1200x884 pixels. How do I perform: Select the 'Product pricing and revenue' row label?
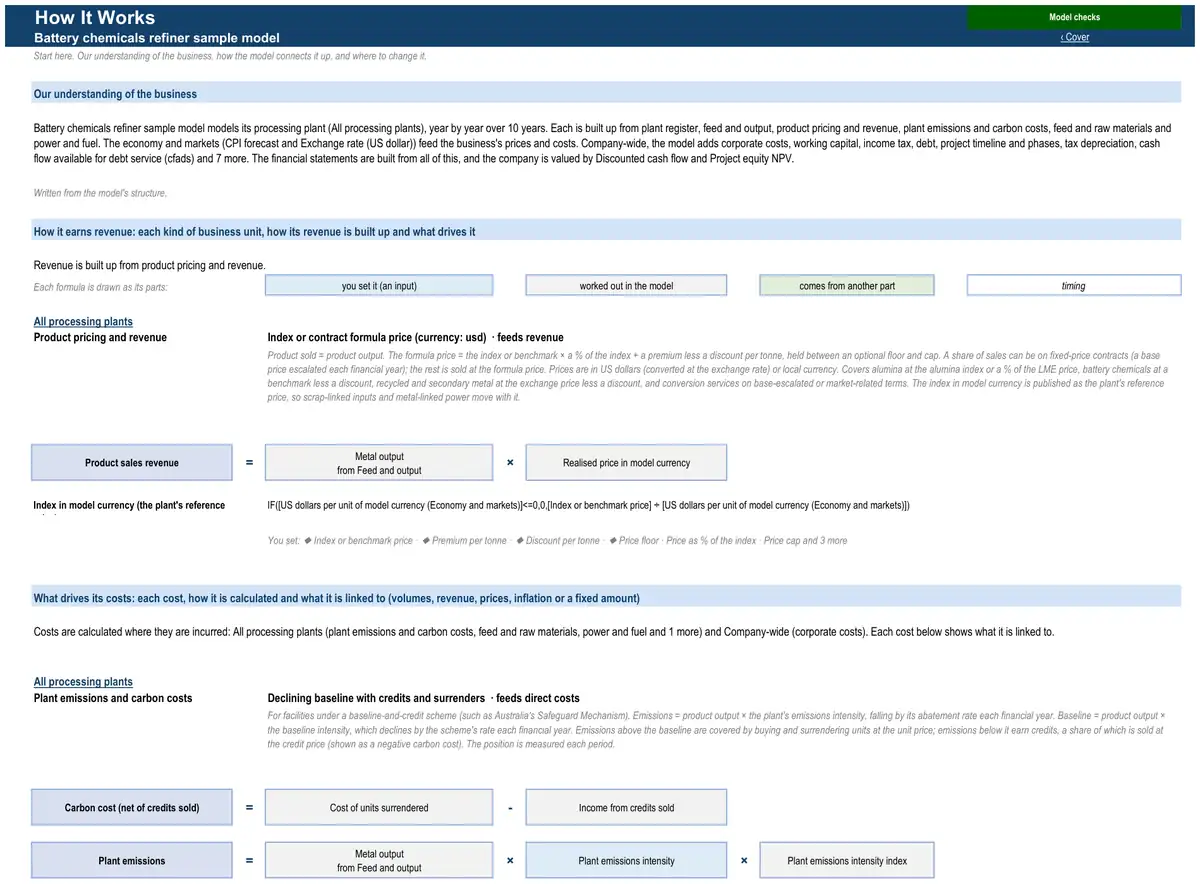(100, 338)
